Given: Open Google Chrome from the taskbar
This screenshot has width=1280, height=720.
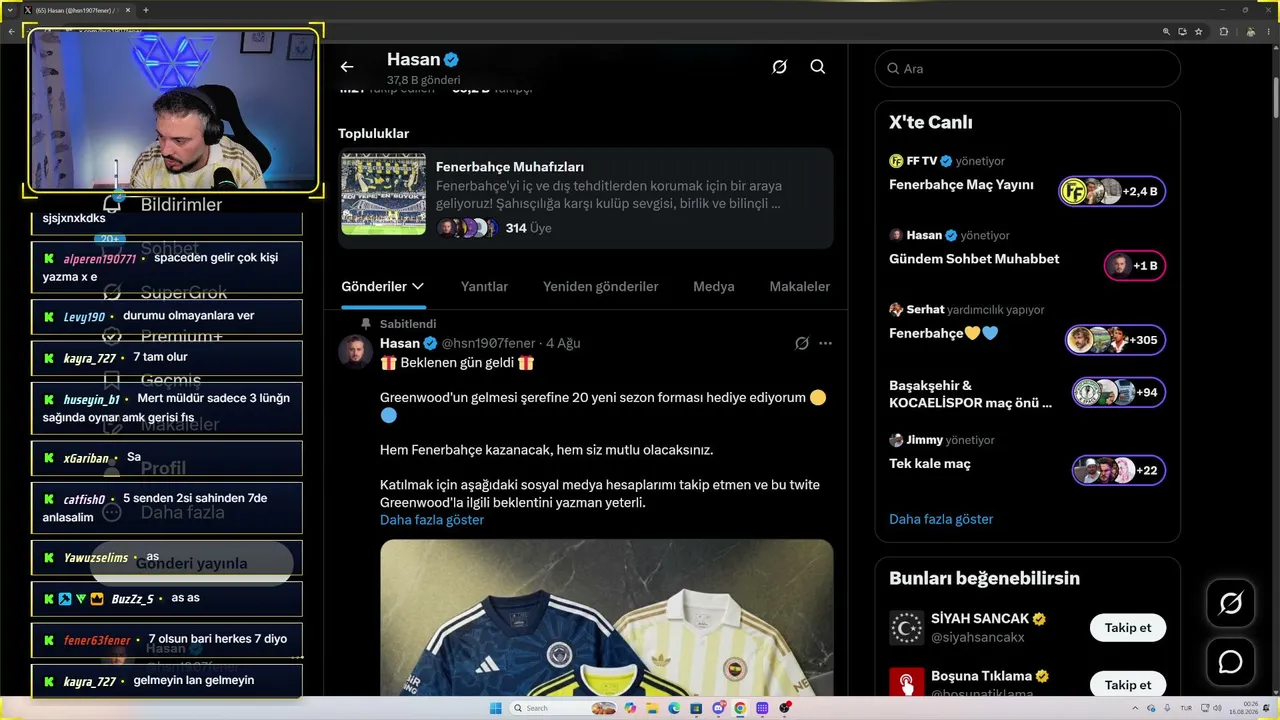Looking at the screenshot, I should [x=740, y=708].
